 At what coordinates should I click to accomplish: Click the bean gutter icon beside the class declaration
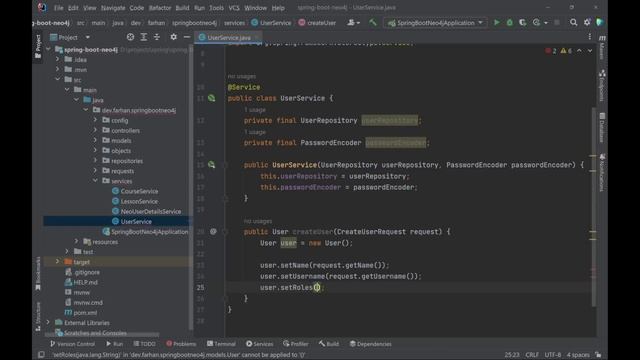coord(211,98)
